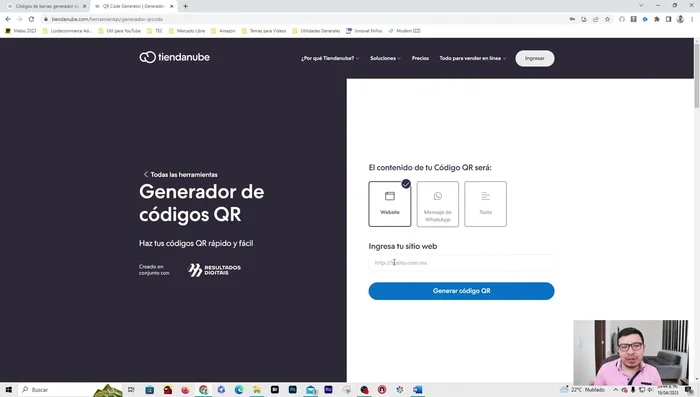Open Firefox from the taskbar
Screen dimensions: 700x397
tap(185, 390)
